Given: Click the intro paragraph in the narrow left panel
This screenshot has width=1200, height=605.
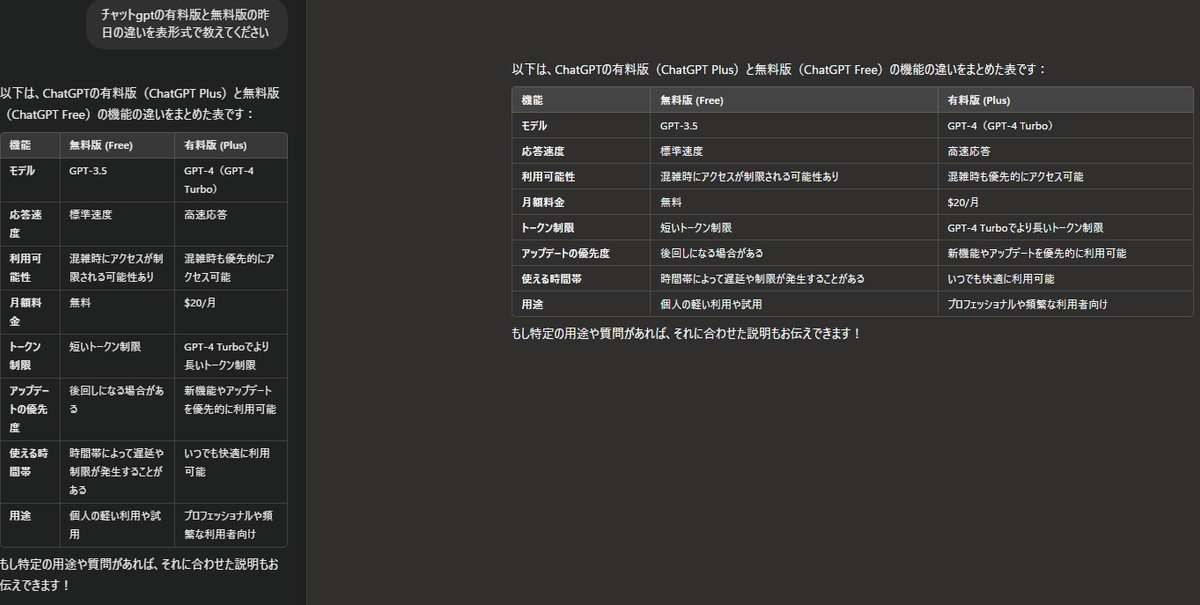Looking at the screenshot, I should 140,103.
